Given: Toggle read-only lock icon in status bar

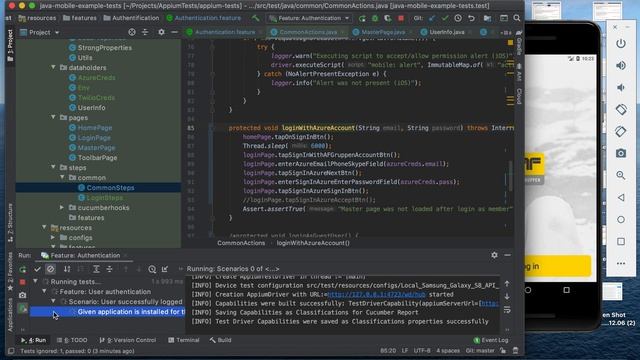Looking at the screenshot, I should click(x=503, y=351).
